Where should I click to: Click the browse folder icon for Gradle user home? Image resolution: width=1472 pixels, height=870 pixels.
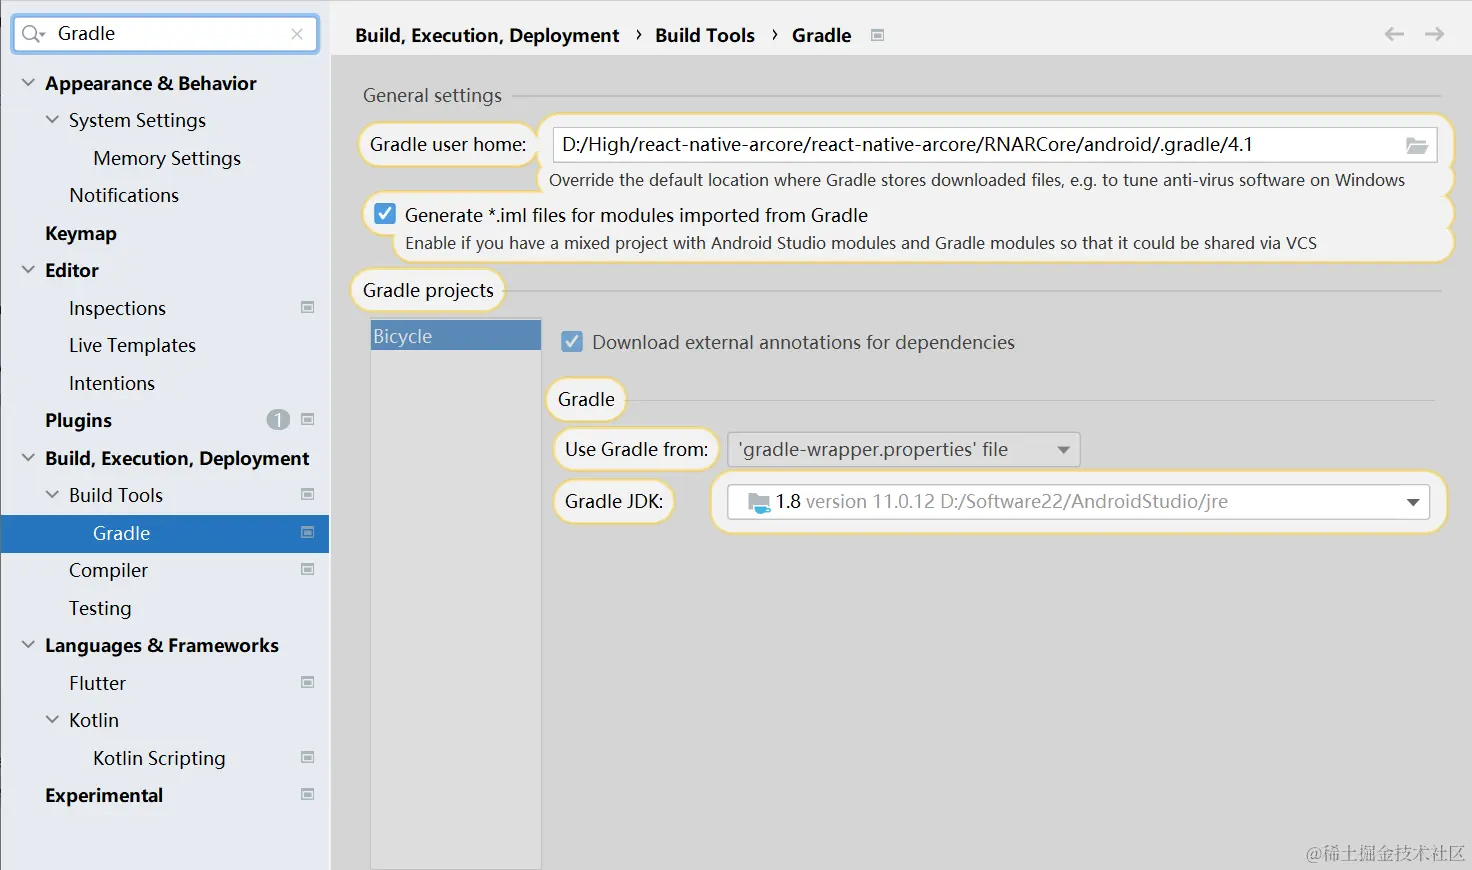point(1416,145)
